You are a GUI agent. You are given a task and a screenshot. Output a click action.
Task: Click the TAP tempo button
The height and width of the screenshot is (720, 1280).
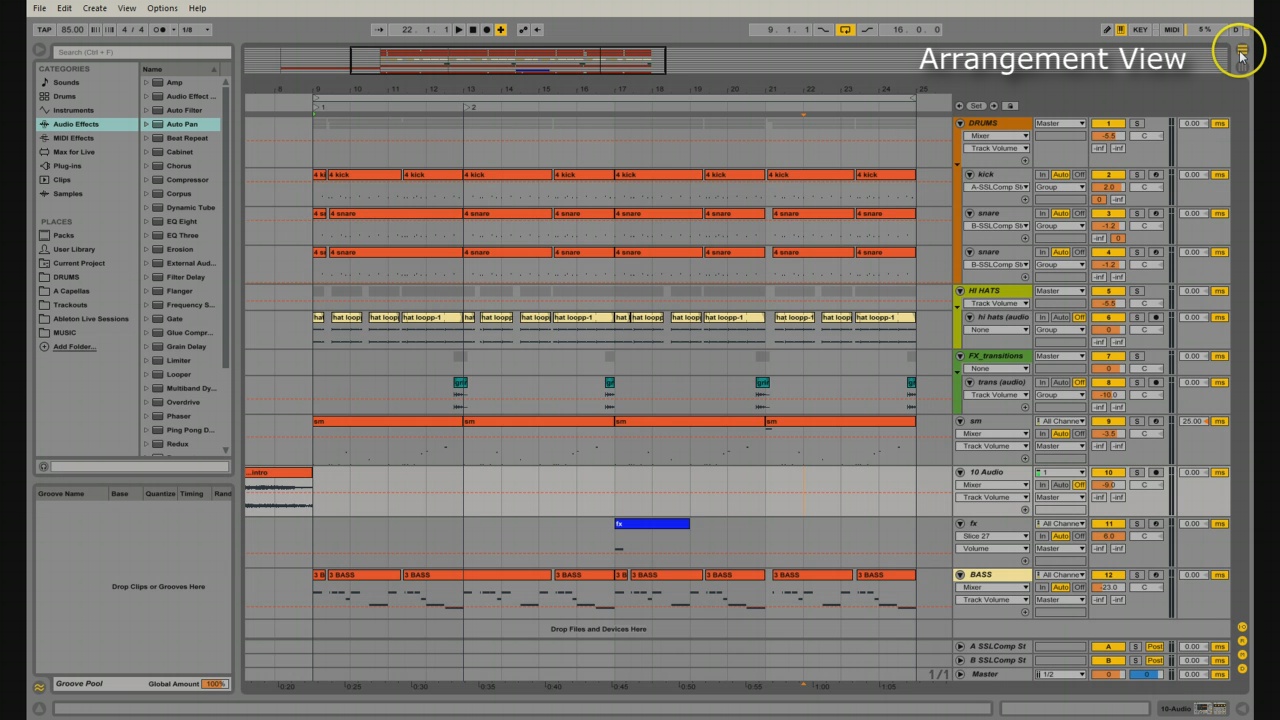point(45,30)
